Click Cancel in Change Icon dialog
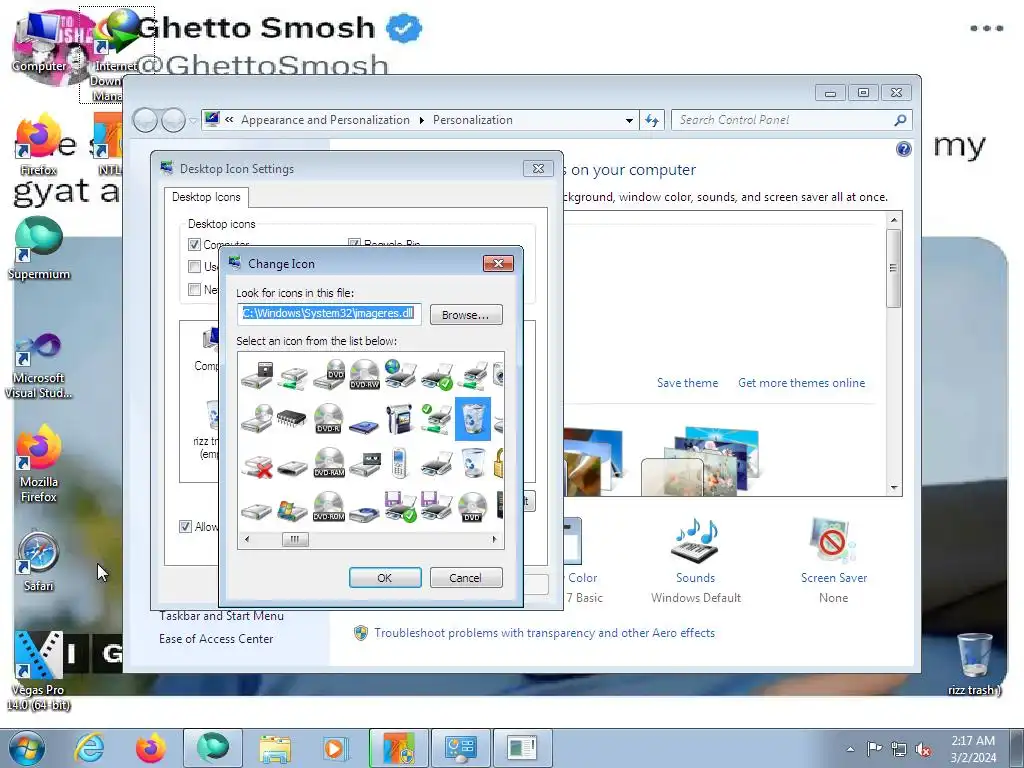Viewport: 1024px width, 768px height. click(466, 577)
